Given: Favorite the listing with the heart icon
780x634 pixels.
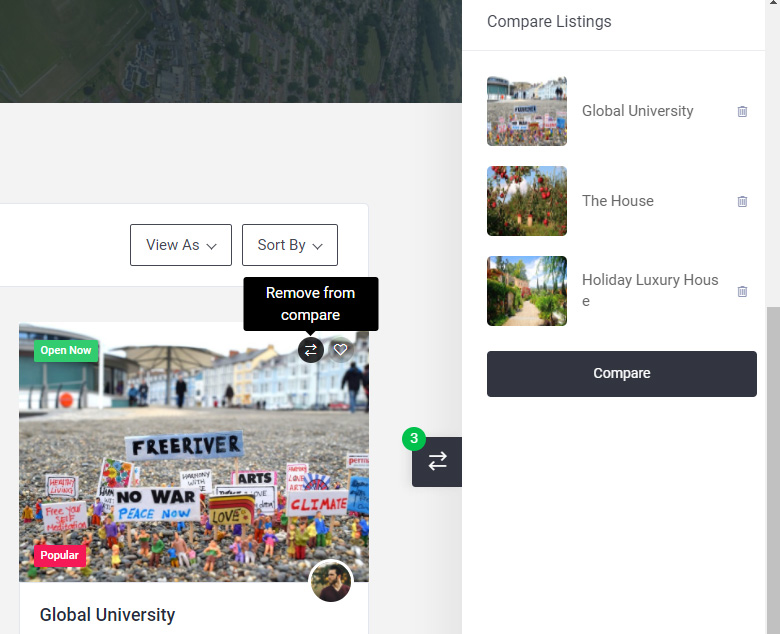Looking at the screenshot, I should [341, 350].
